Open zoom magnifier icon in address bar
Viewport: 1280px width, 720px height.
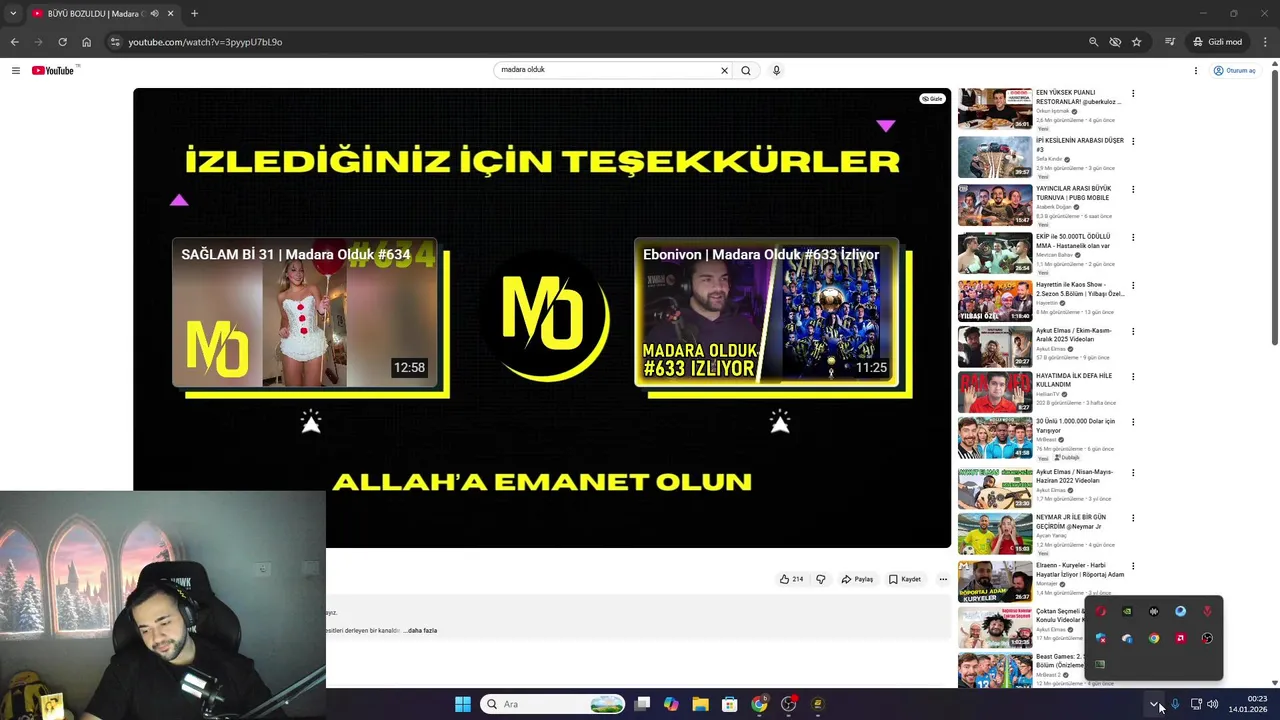pyautogui.click(x=1093, y=42)
